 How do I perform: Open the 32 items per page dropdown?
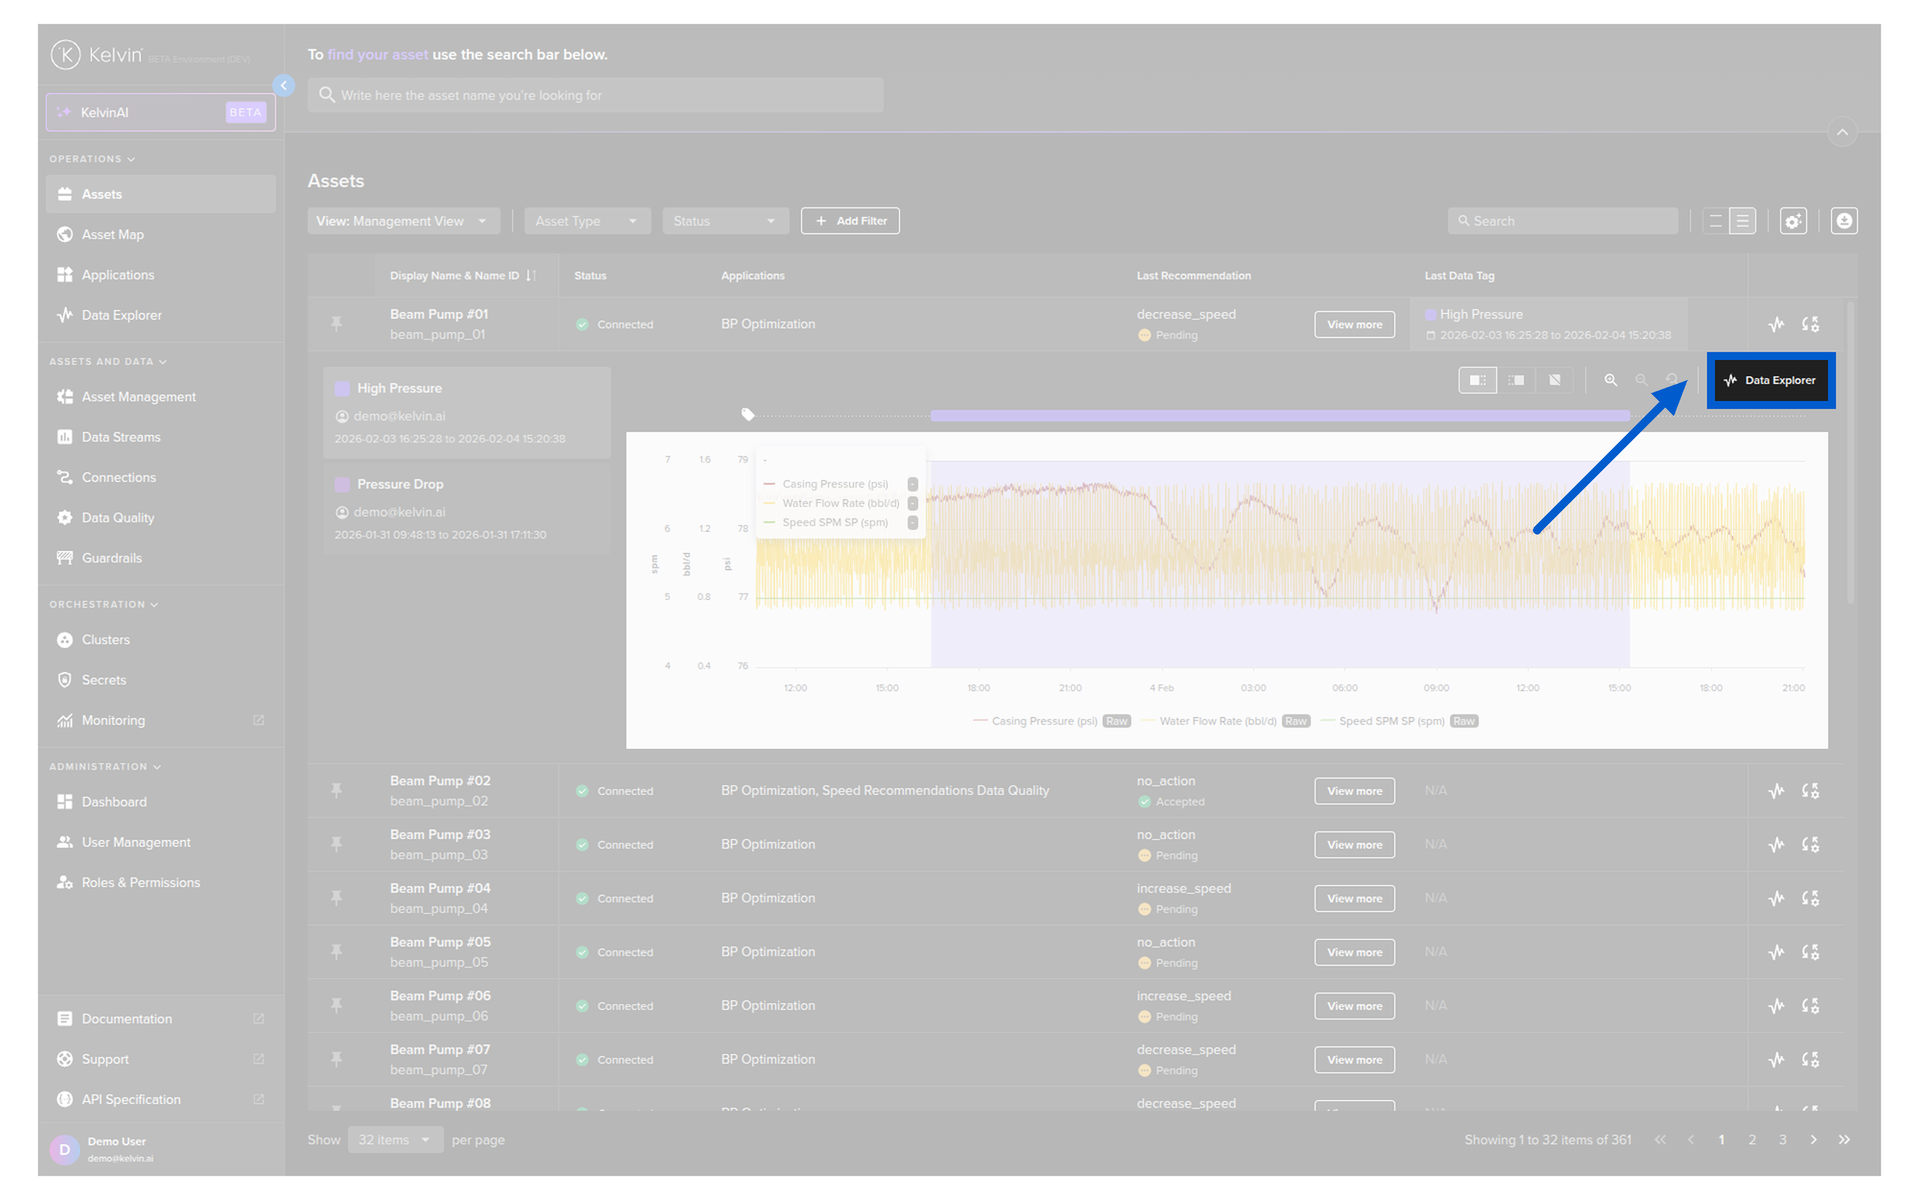(x=395, y=1140)
